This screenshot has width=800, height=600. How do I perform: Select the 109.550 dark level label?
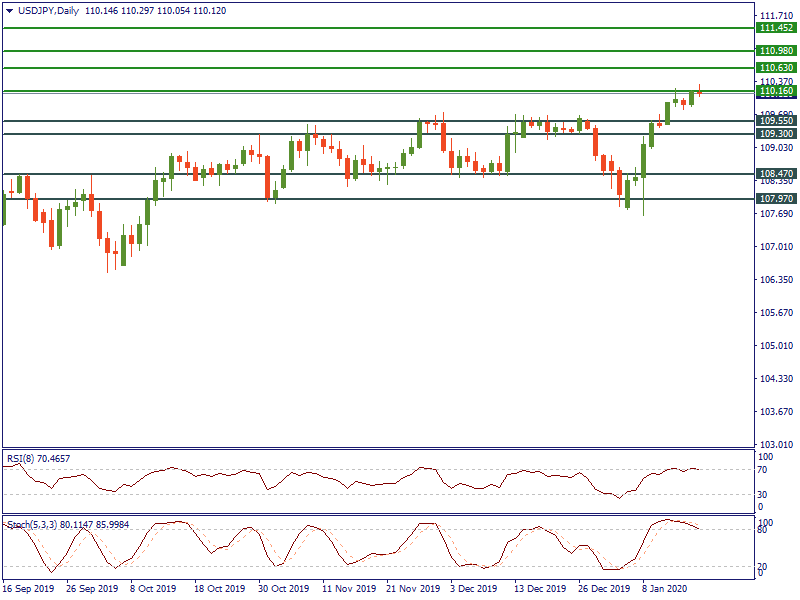click(x=776, y=121)
